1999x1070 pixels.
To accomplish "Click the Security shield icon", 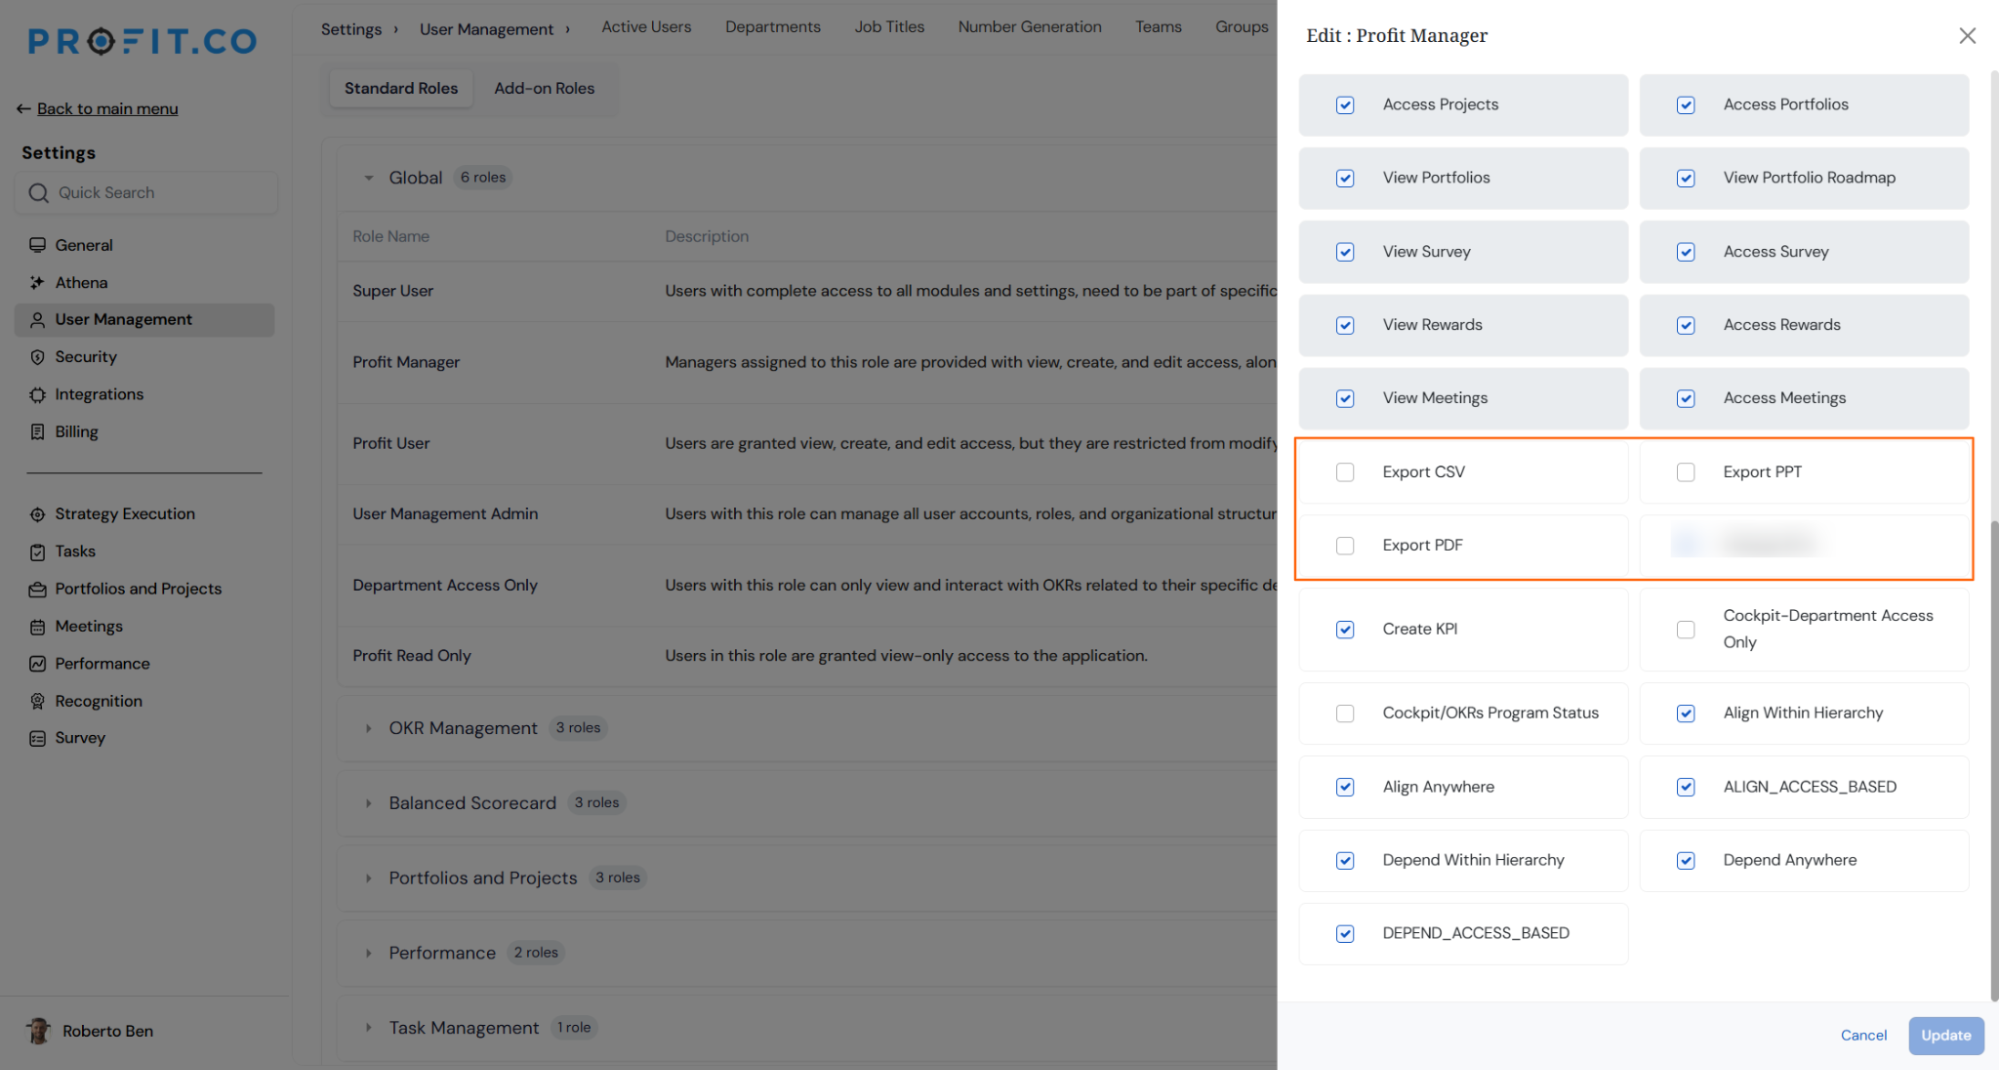I will point(37,357).
